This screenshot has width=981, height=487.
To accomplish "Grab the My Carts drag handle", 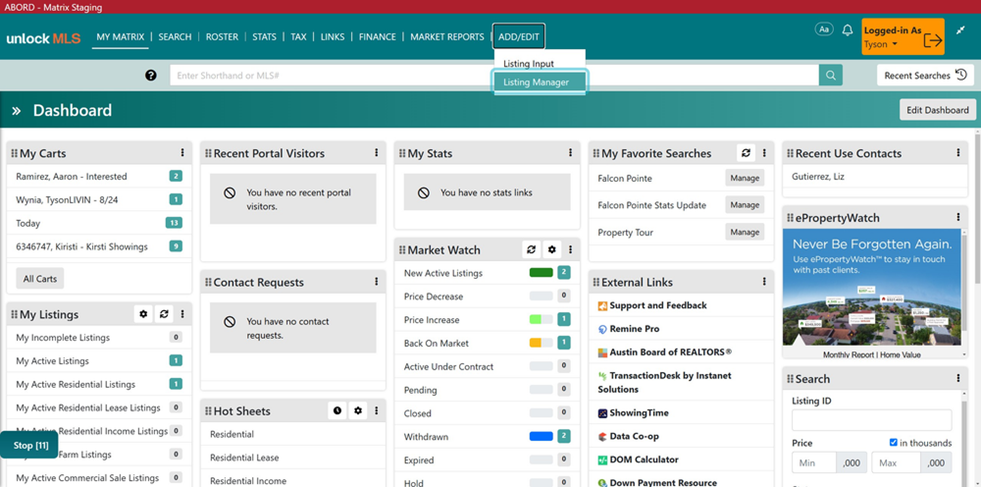I will coord(14,153).
